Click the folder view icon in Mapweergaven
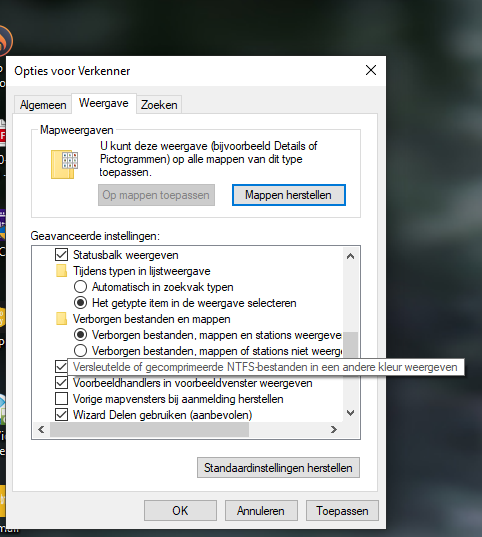Screen dimensions: 482x537 [x=64, y=164]
